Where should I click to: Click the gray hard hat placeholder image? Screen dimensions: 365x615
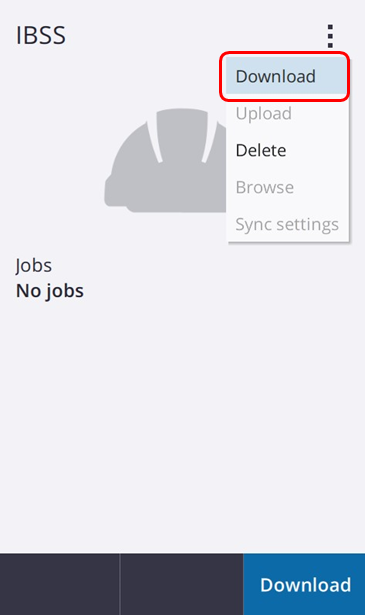[x=167, y=160]
